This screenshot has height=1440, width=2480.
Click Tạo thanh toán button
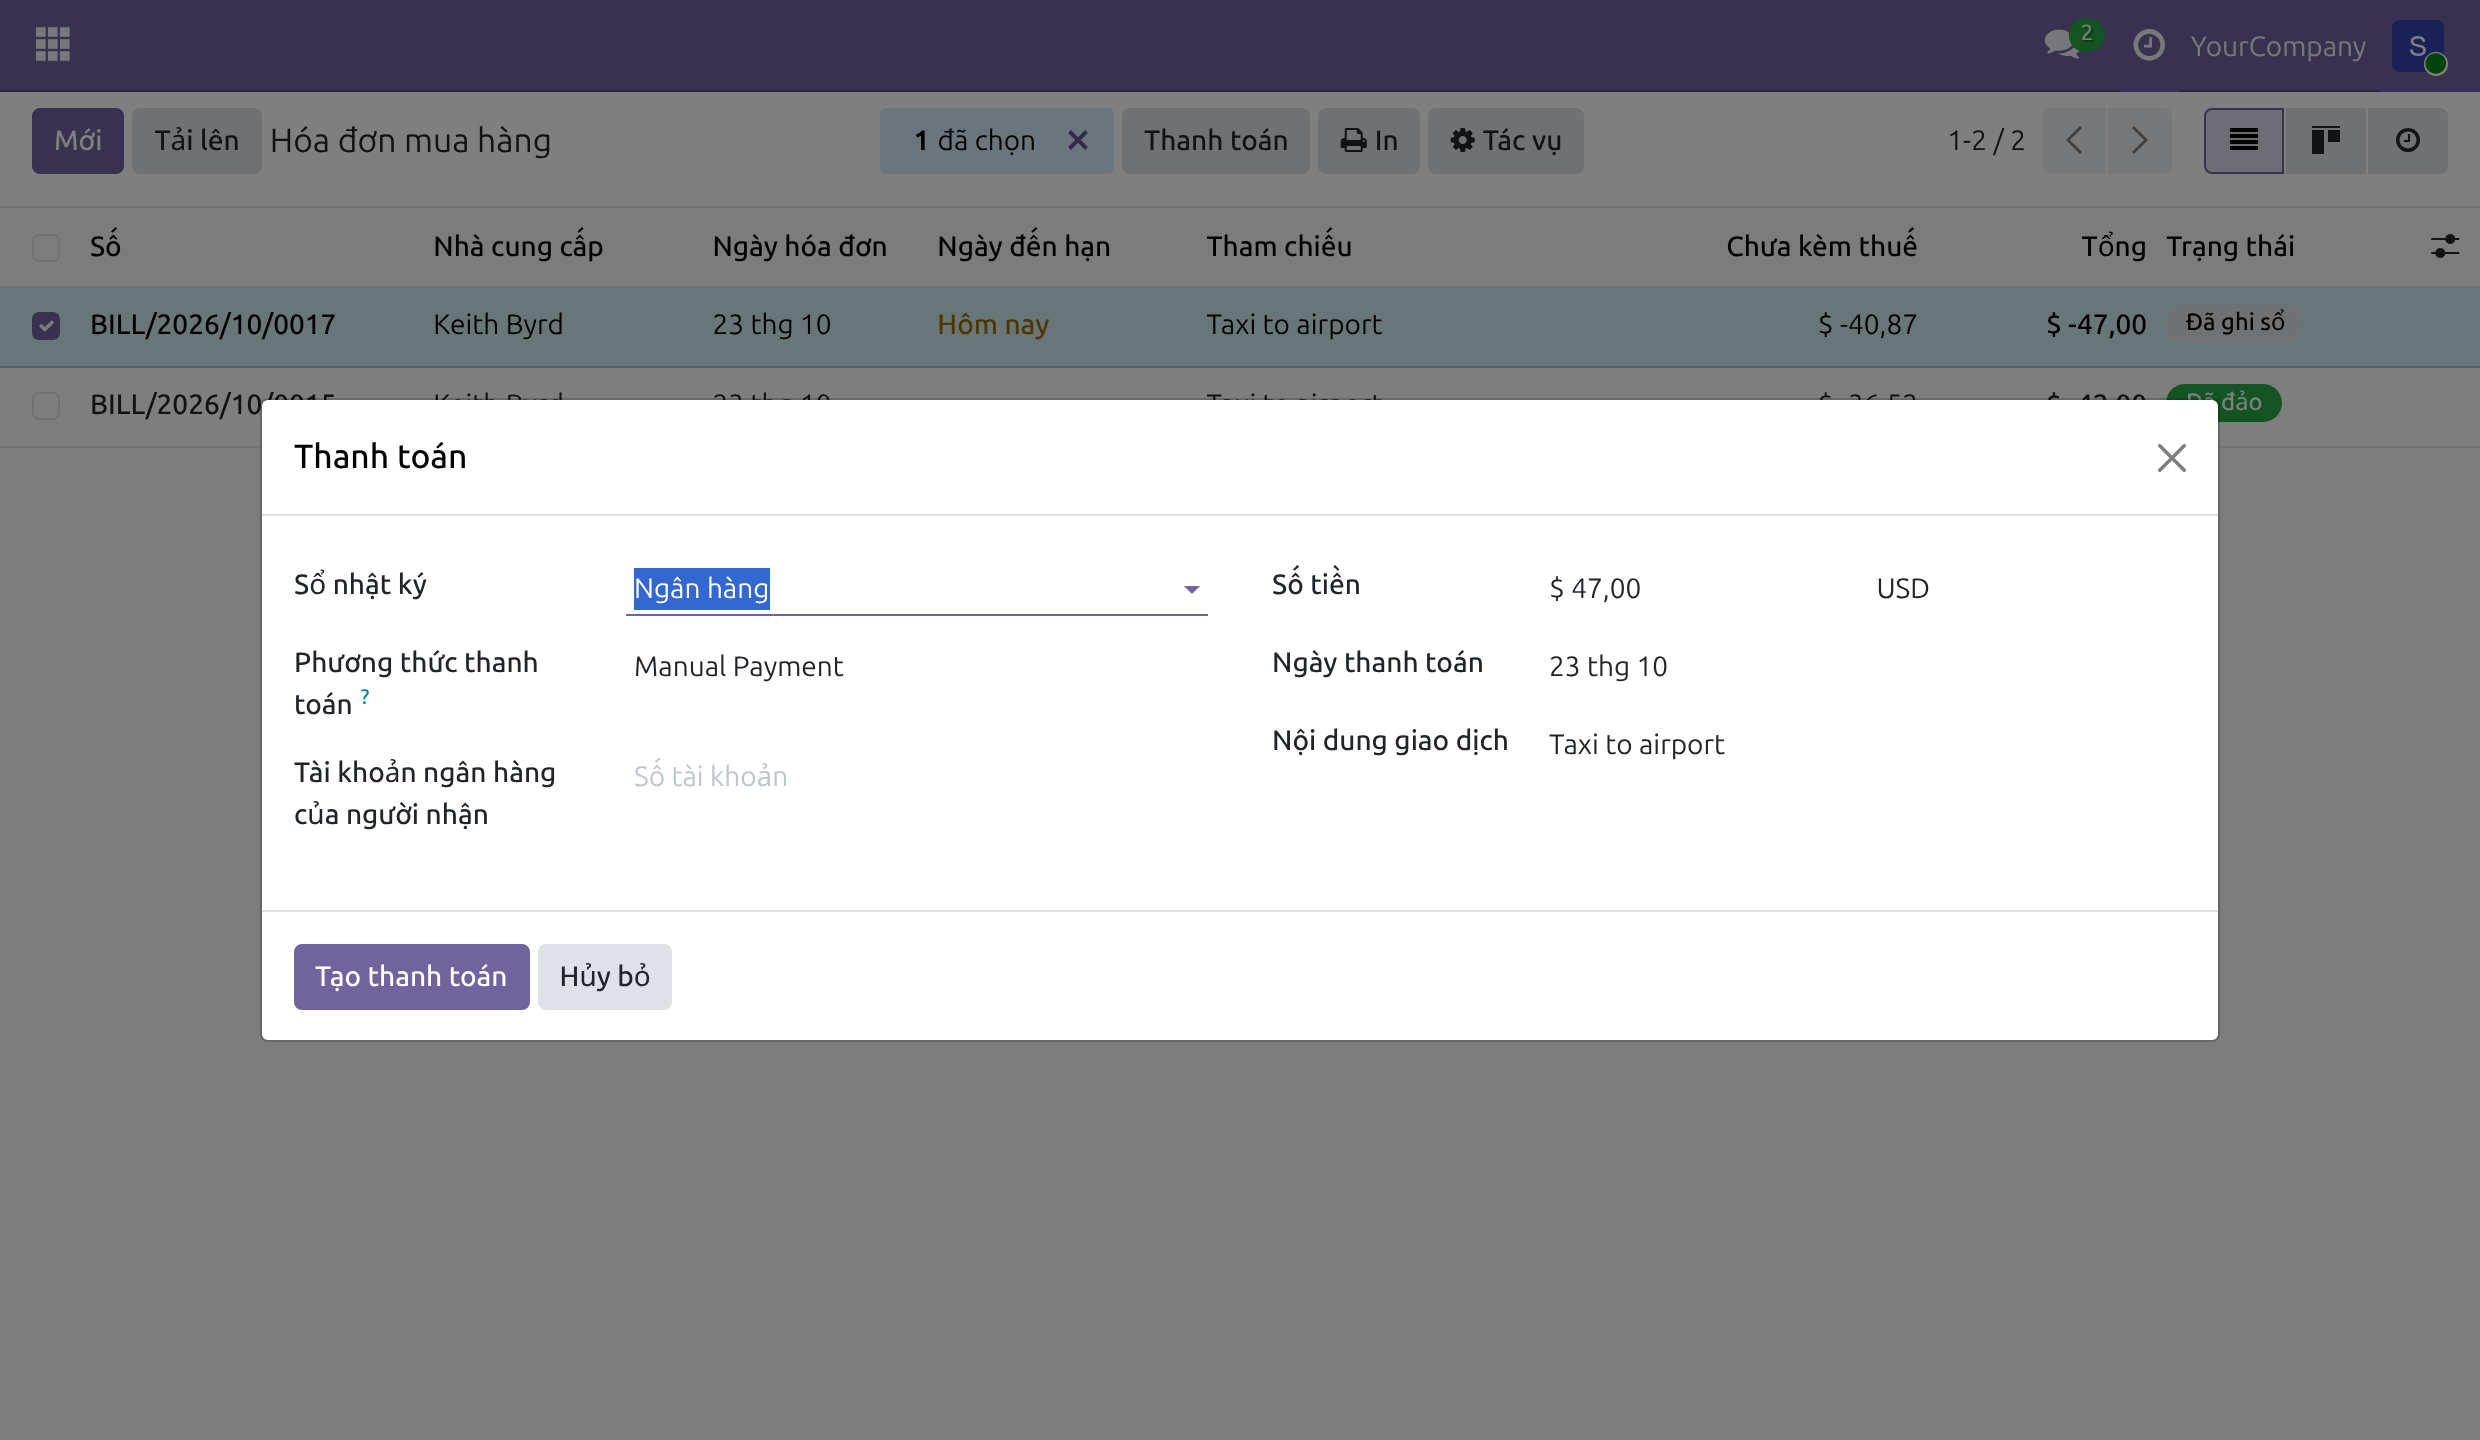pyautogui.click(x=412, y=977)
